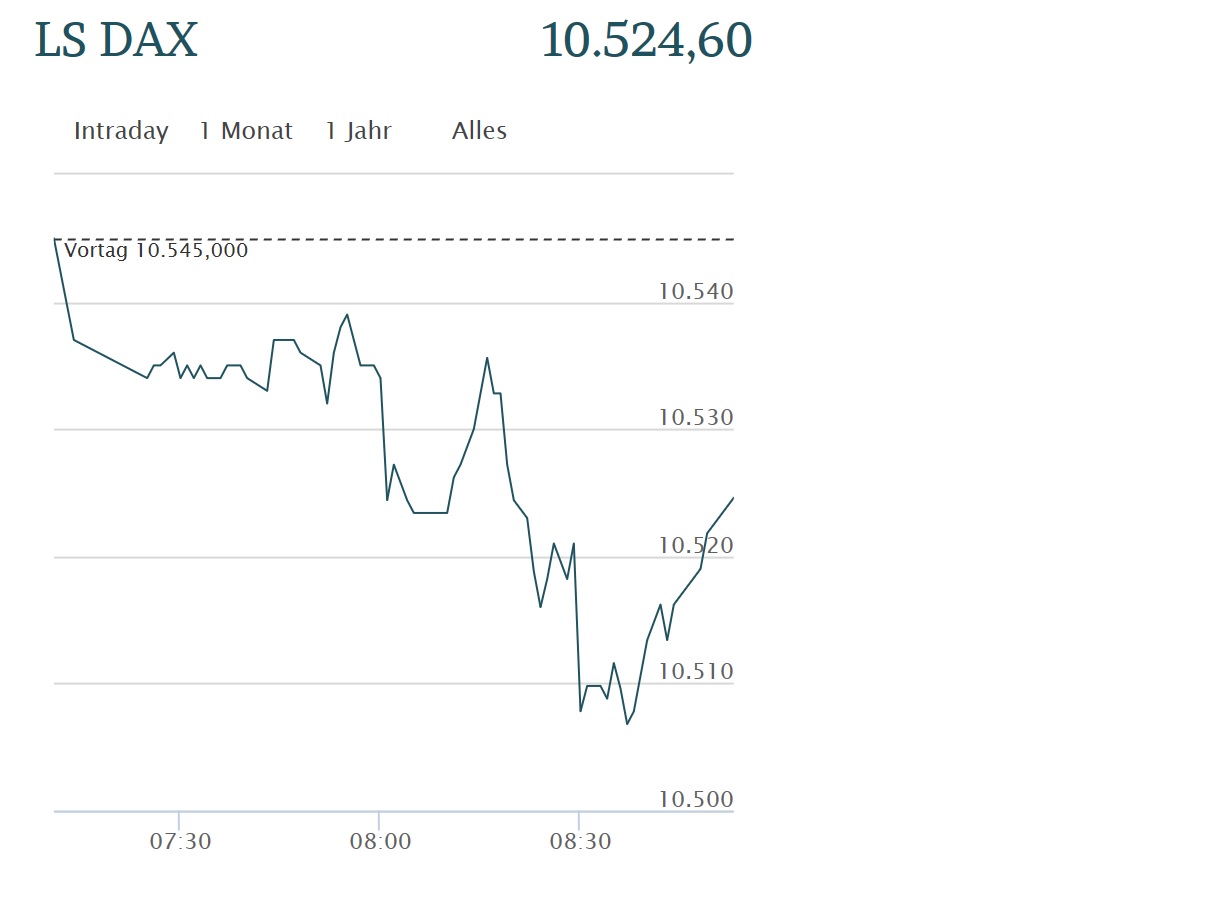Select the current price 10.524,60
Viewport: 1220px width, 906px height.
click(646, 40)
